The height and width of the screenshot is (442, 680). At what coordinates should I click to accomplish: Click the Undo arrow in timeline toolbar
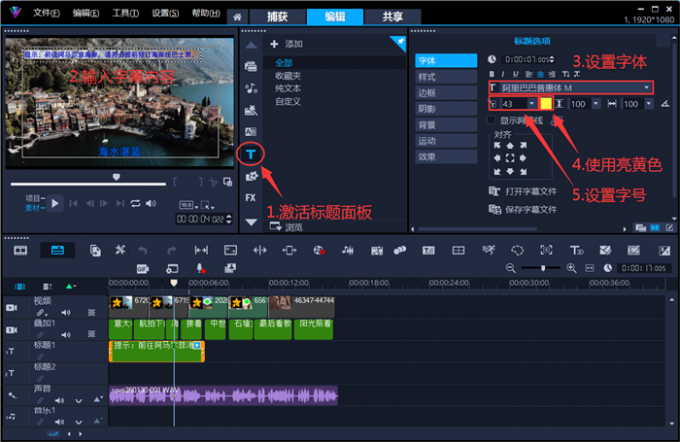tap(143, 250)
